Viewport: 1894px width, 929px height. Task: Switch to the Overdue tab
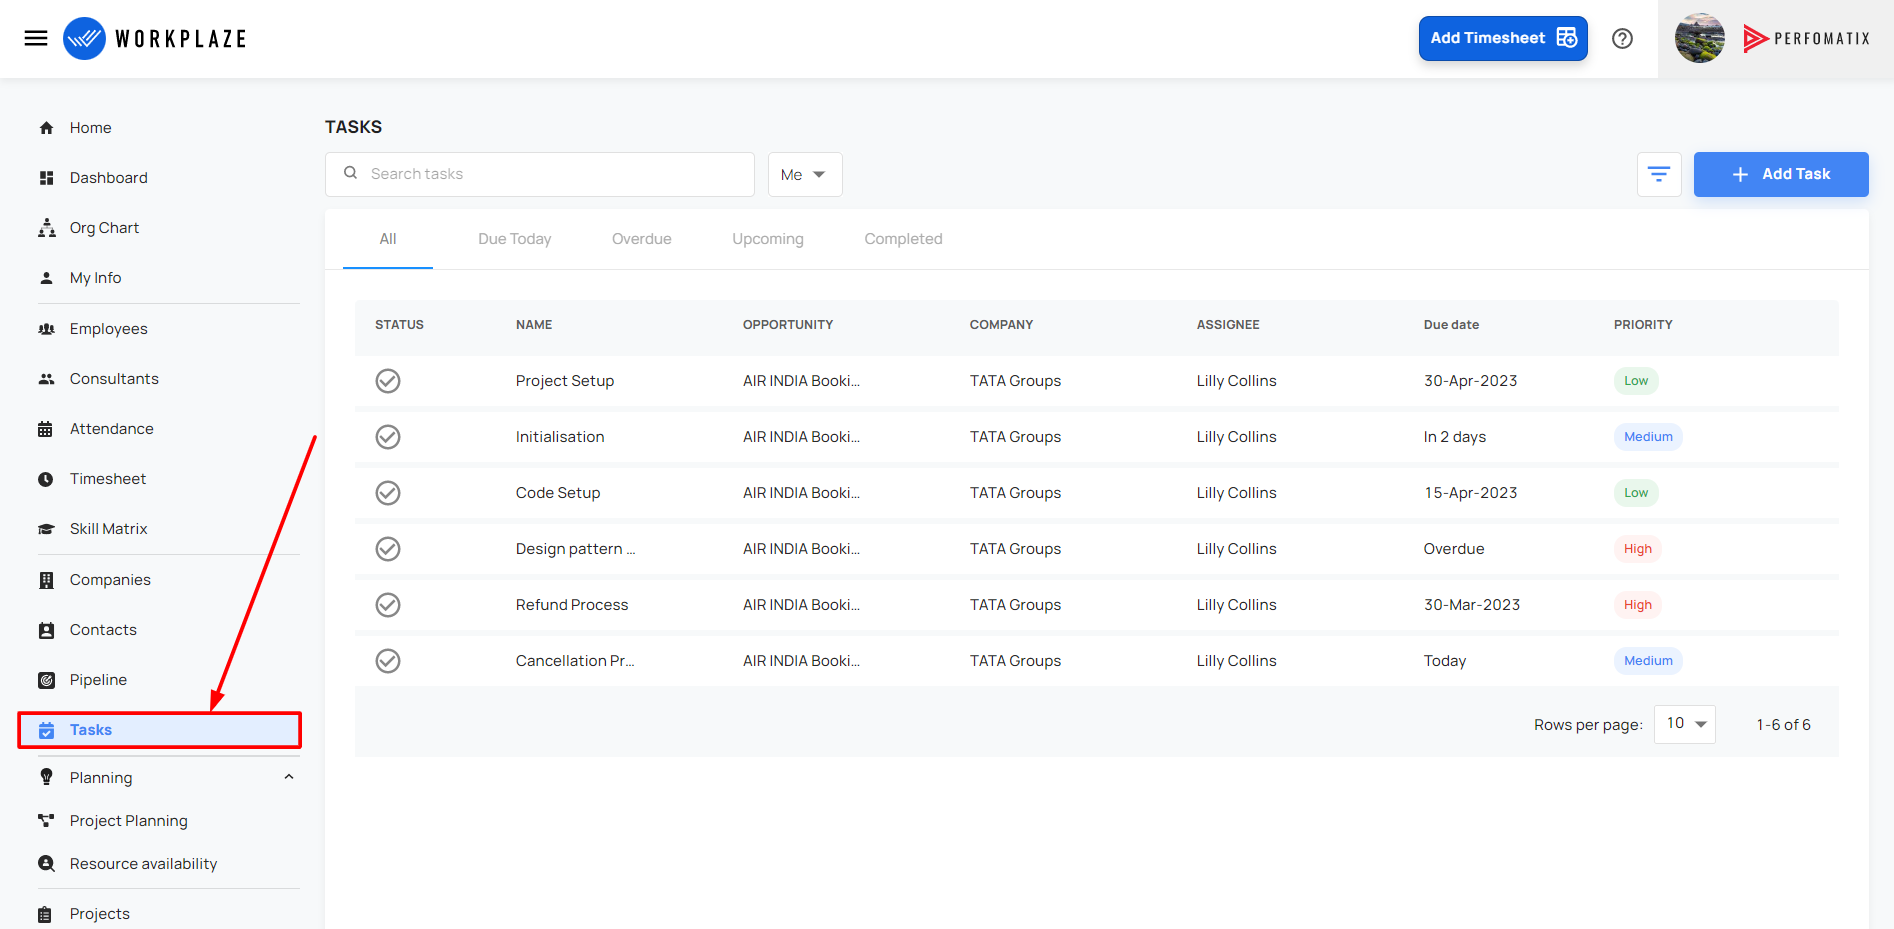641,239
